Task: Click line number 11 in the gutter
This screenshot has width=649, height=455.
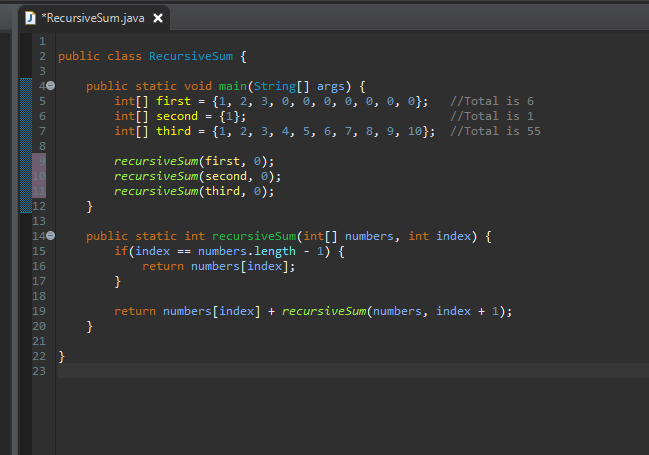Action: coord(39,191)
